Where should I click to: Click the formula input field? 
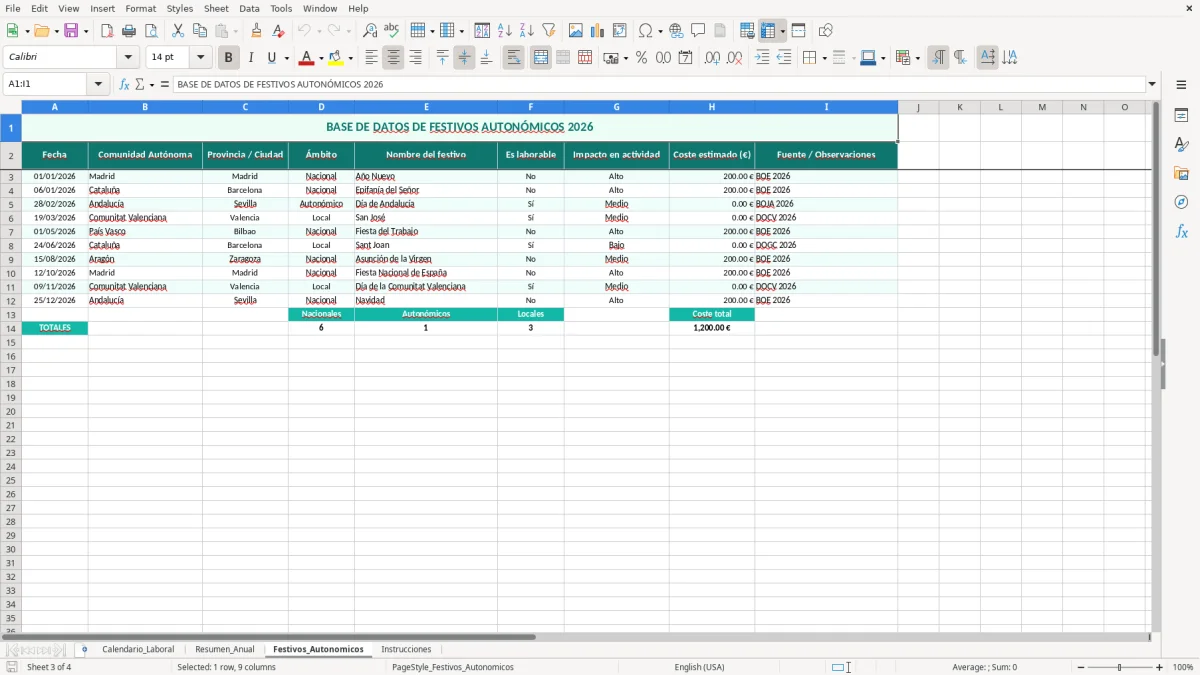coord(660,84)
